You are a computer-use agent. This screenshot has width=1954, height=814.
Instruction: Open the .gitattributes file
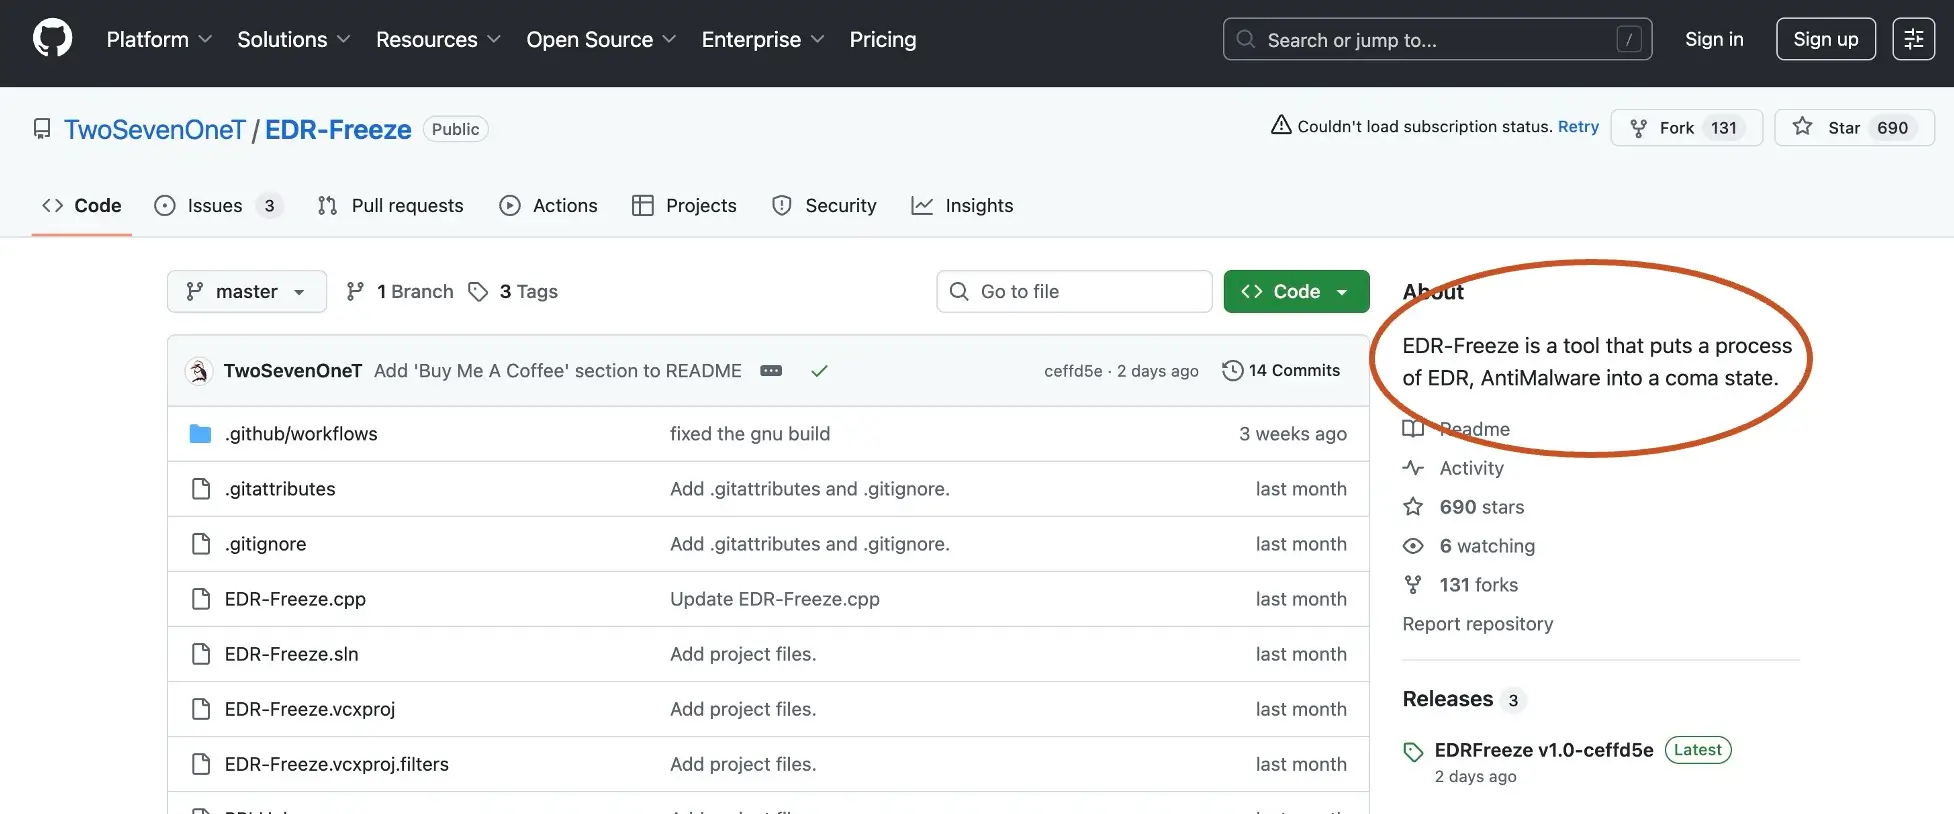[x=280, y=489]
